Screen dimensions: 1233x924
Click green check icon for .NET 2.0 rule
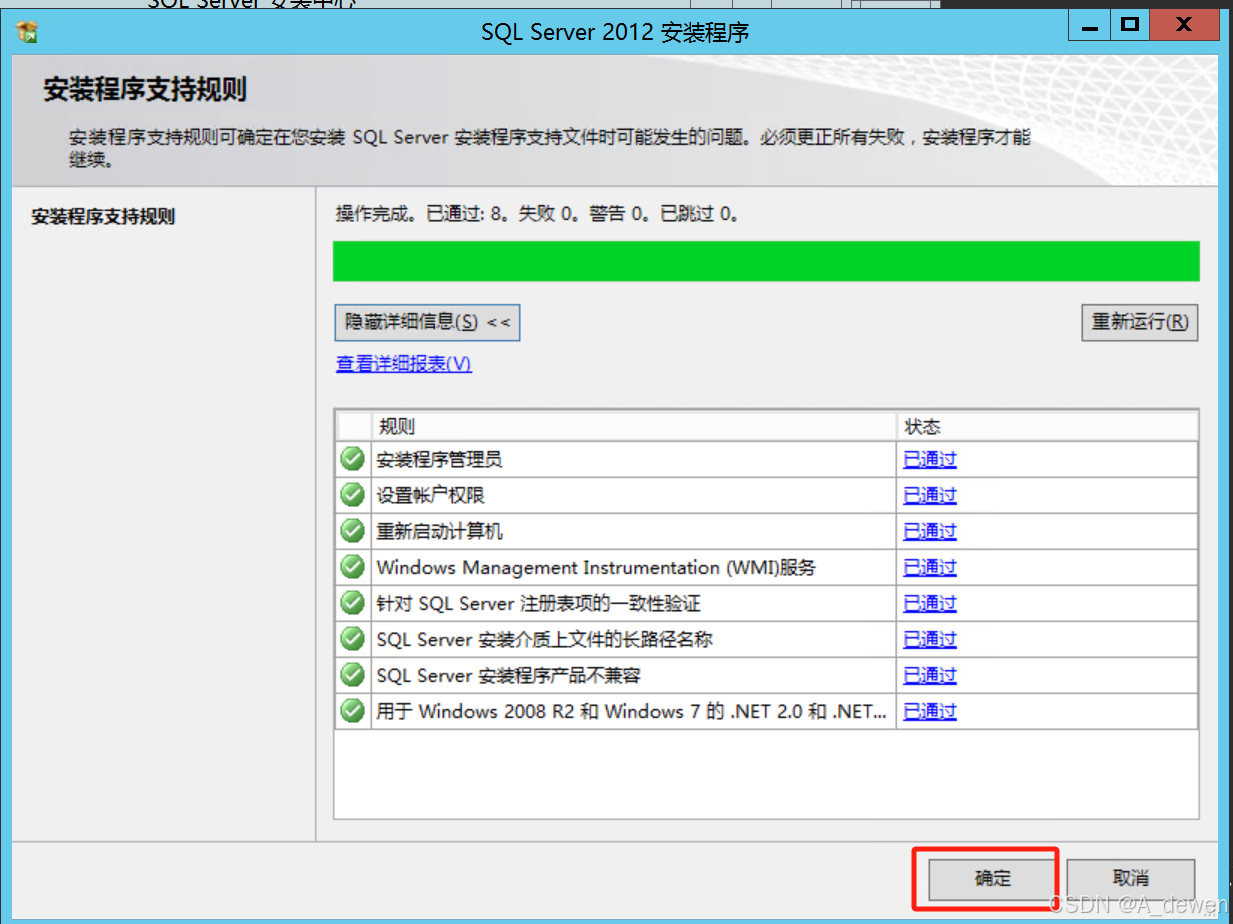pos(352,711)
